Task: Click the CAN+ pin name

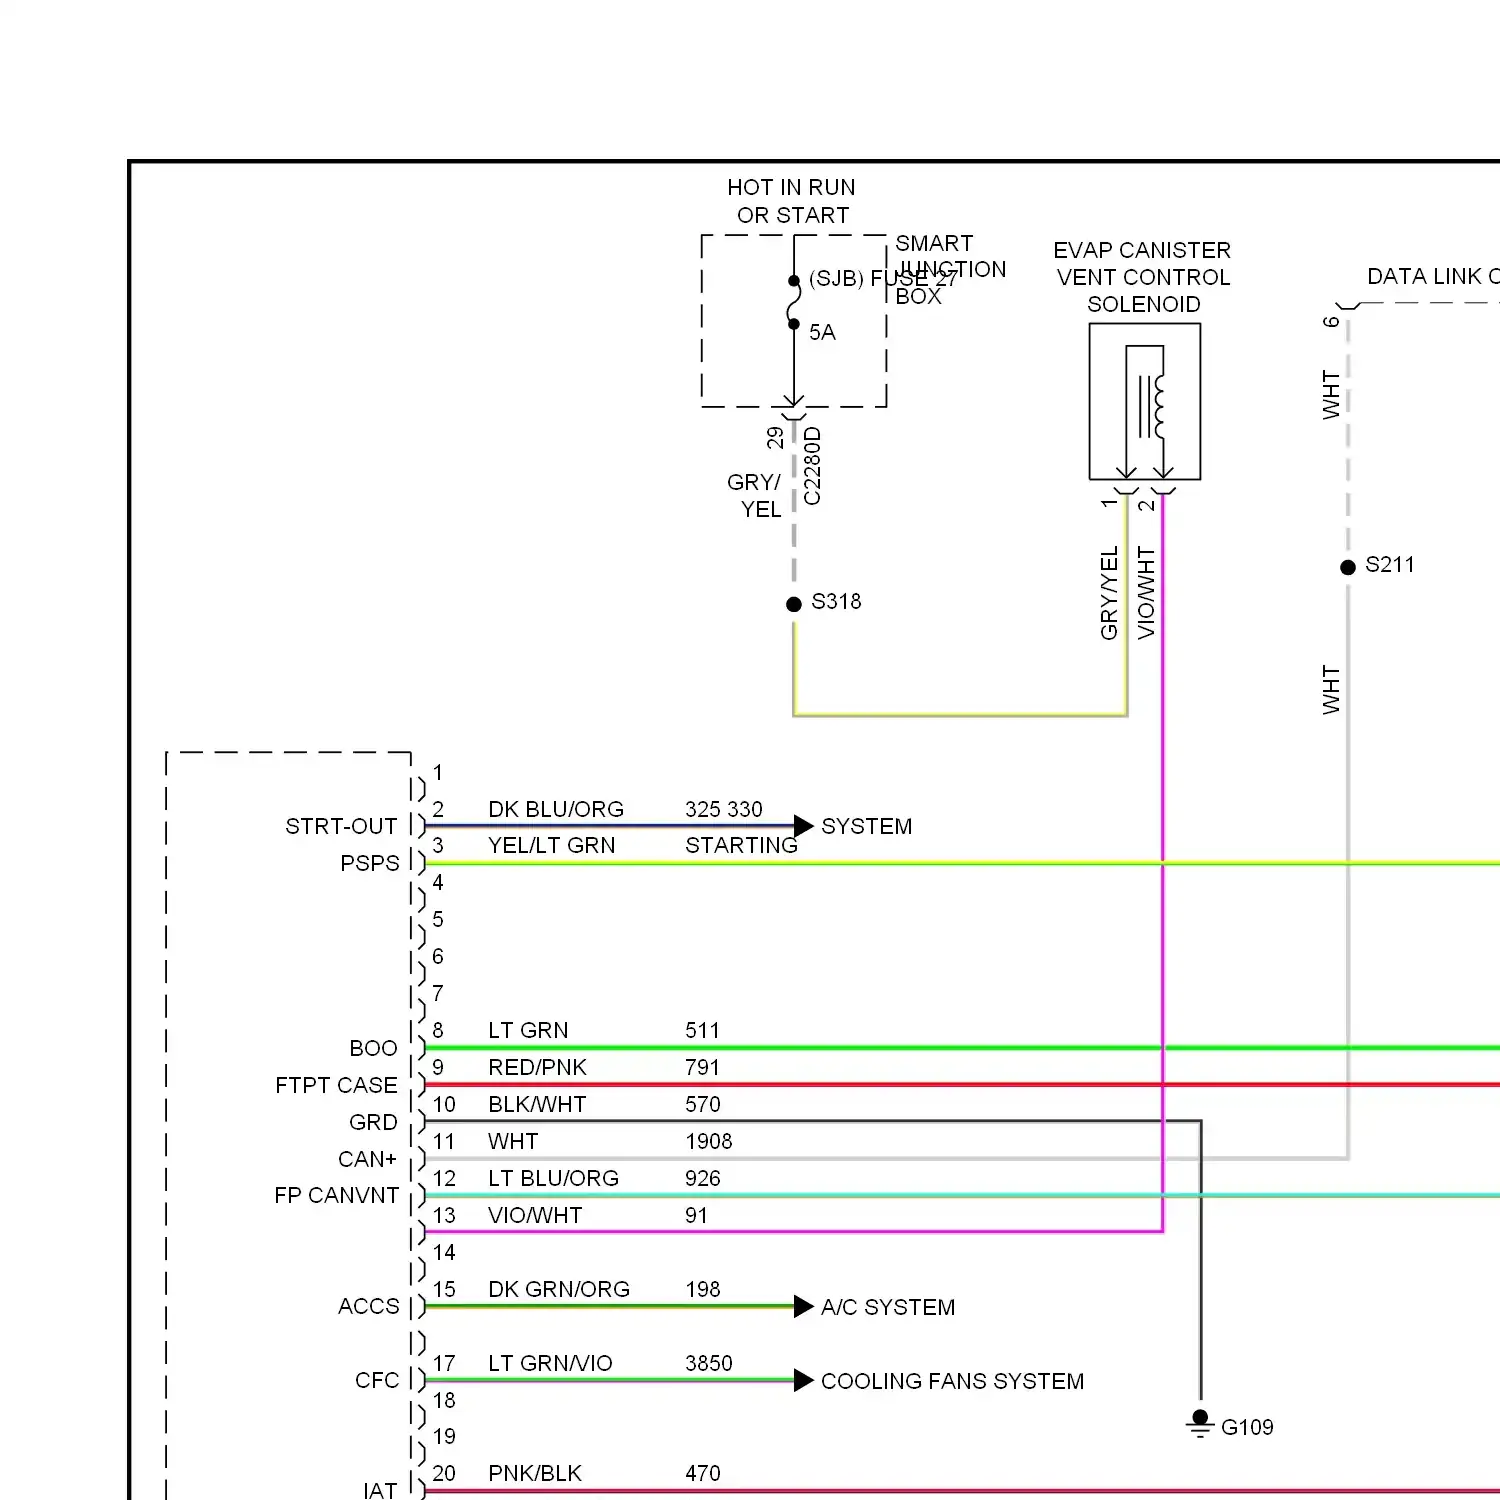Action: point(367,1159)
